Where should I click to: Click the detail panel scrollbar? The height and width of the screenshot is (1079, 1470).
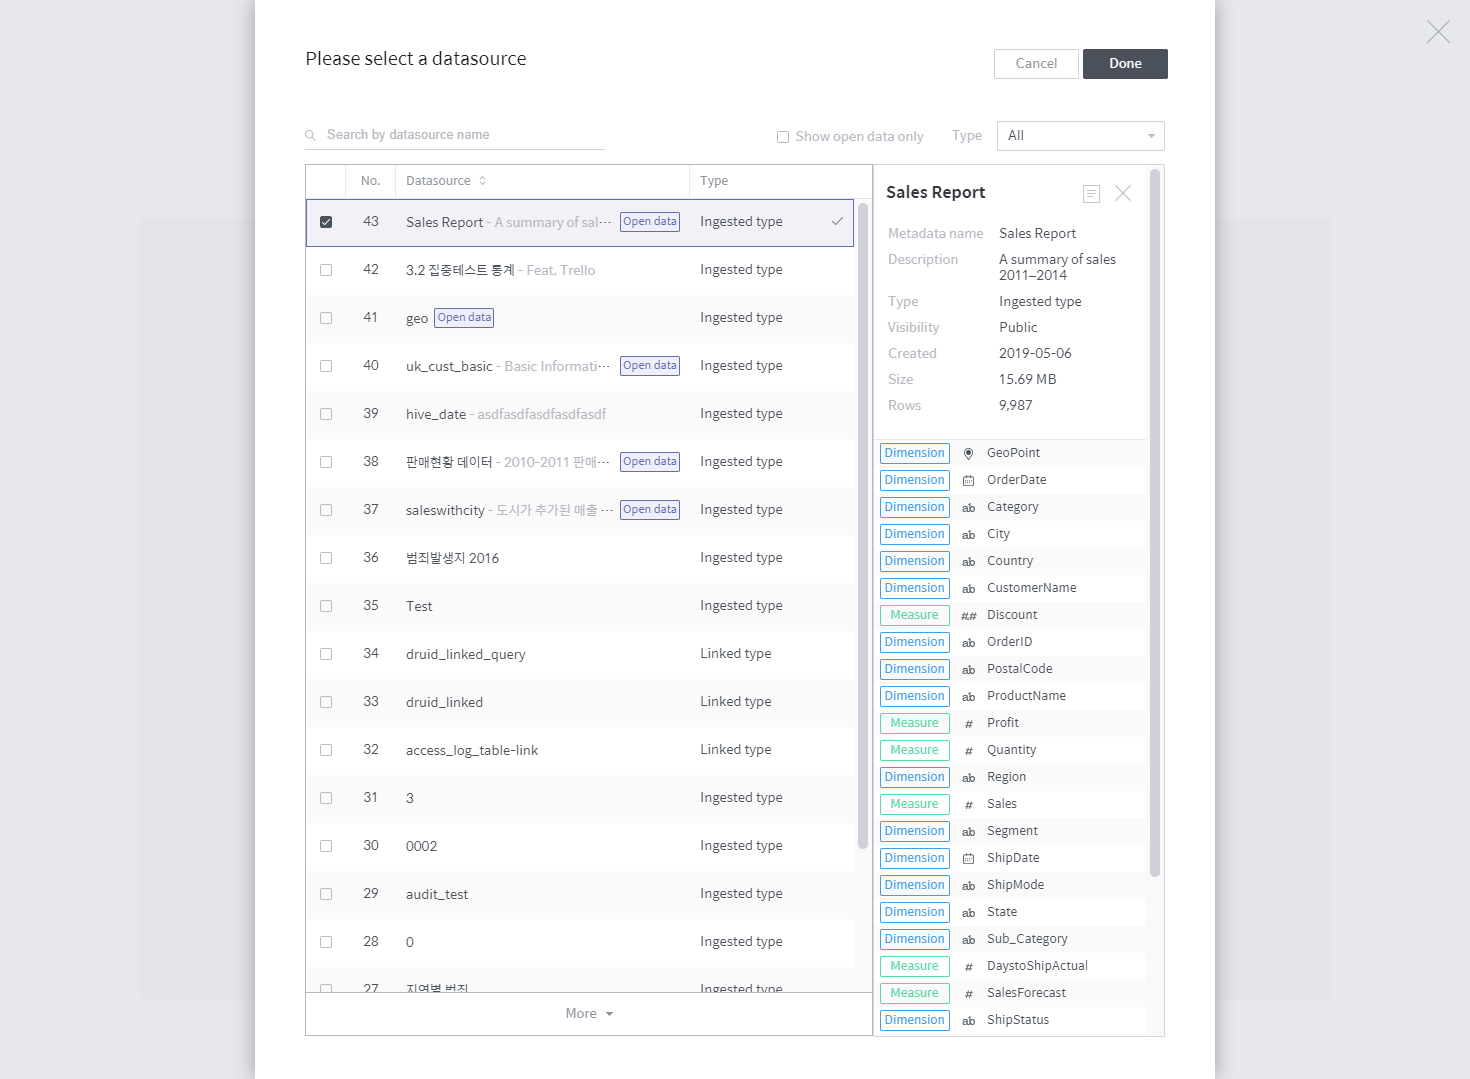1155,523
